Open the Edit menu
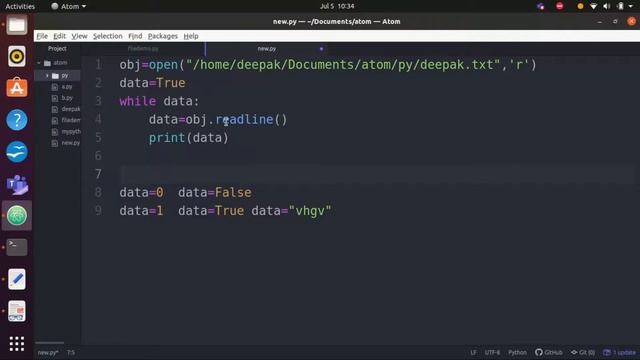 (60, 36)
